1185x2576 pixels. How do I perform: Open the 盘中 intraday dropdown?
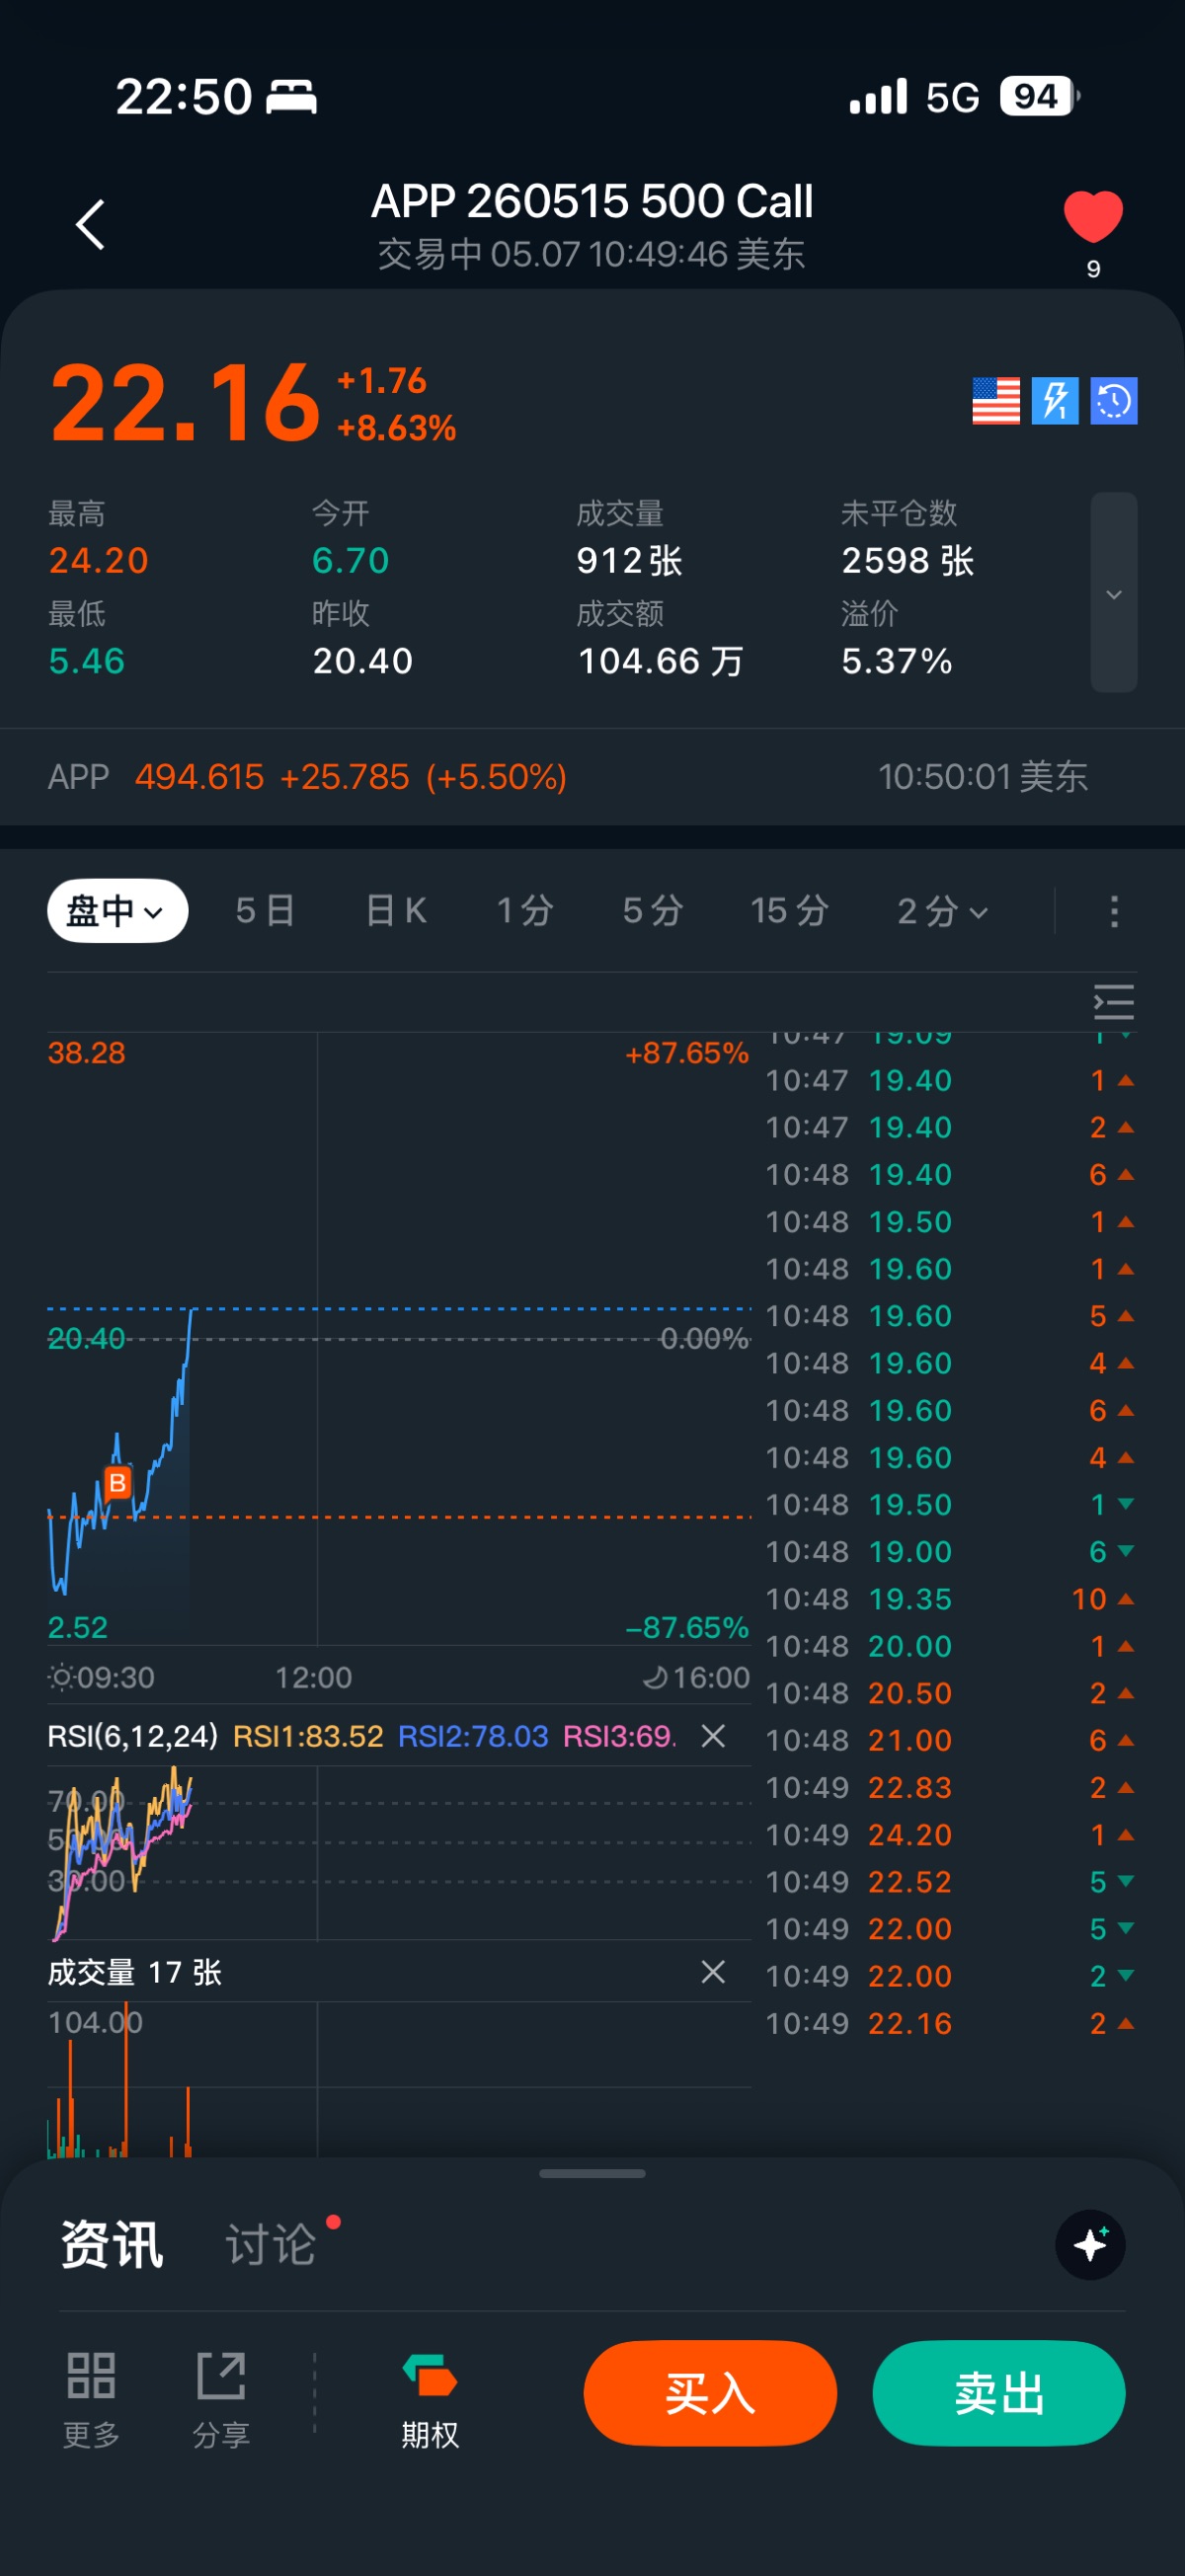tap(117, 911)
